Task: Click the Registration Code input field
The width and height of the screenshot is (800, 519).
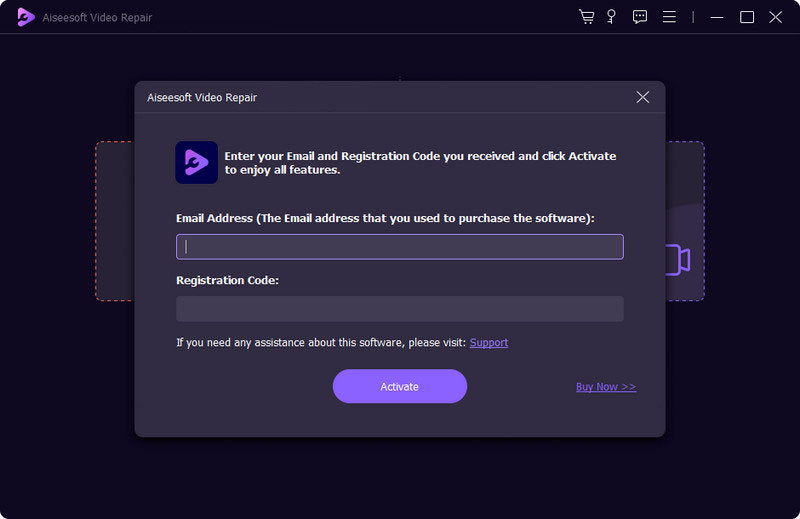Action: (399, 309)
